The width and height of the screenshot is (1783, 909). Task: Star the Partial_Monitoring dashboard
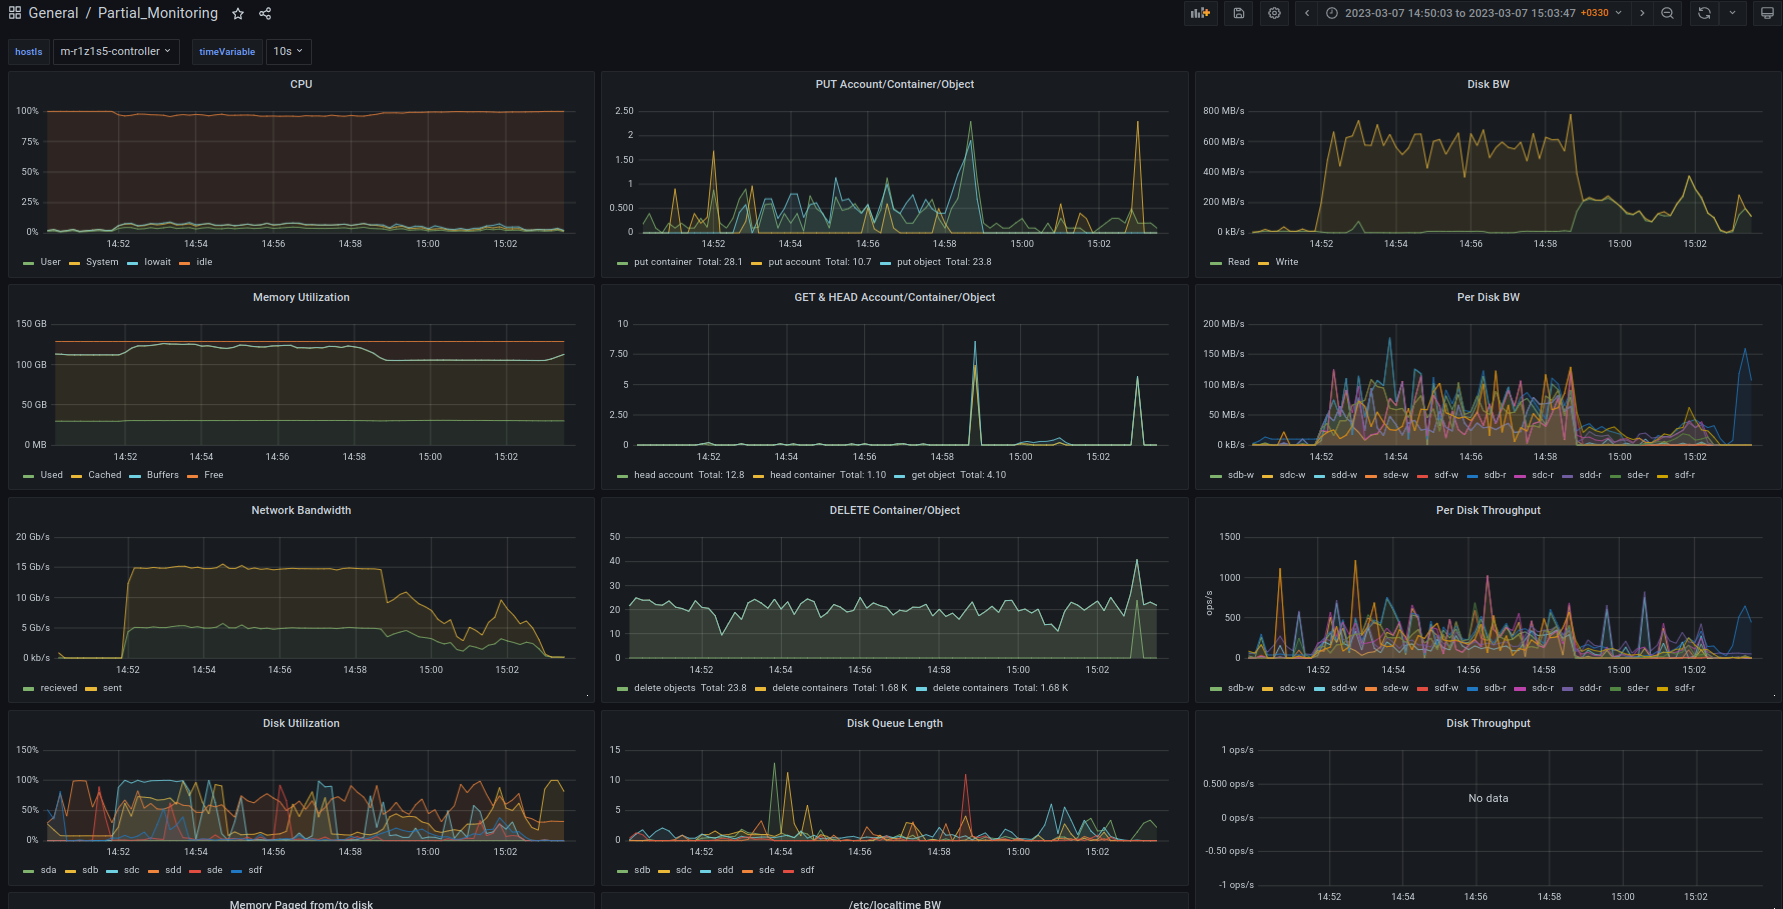pos(238,14)
